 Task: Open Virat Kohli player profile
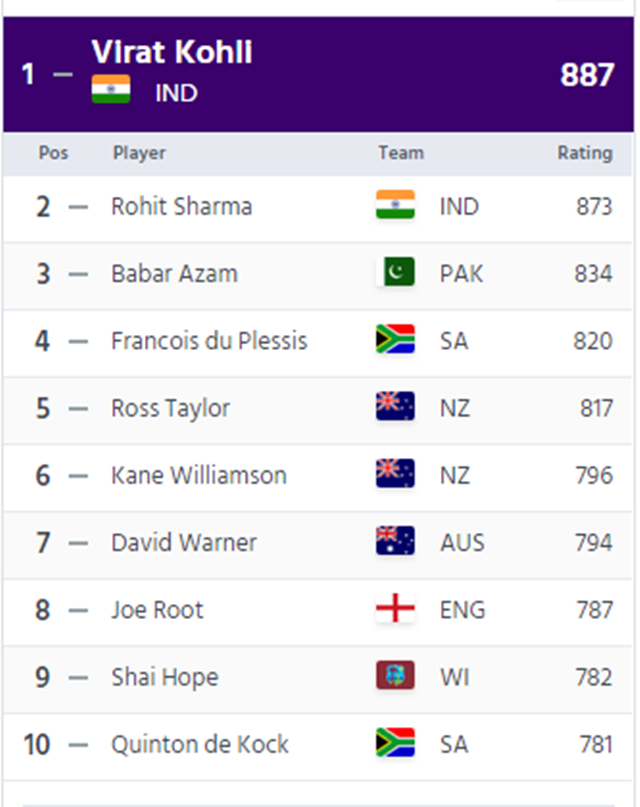(x=172, y=52)
